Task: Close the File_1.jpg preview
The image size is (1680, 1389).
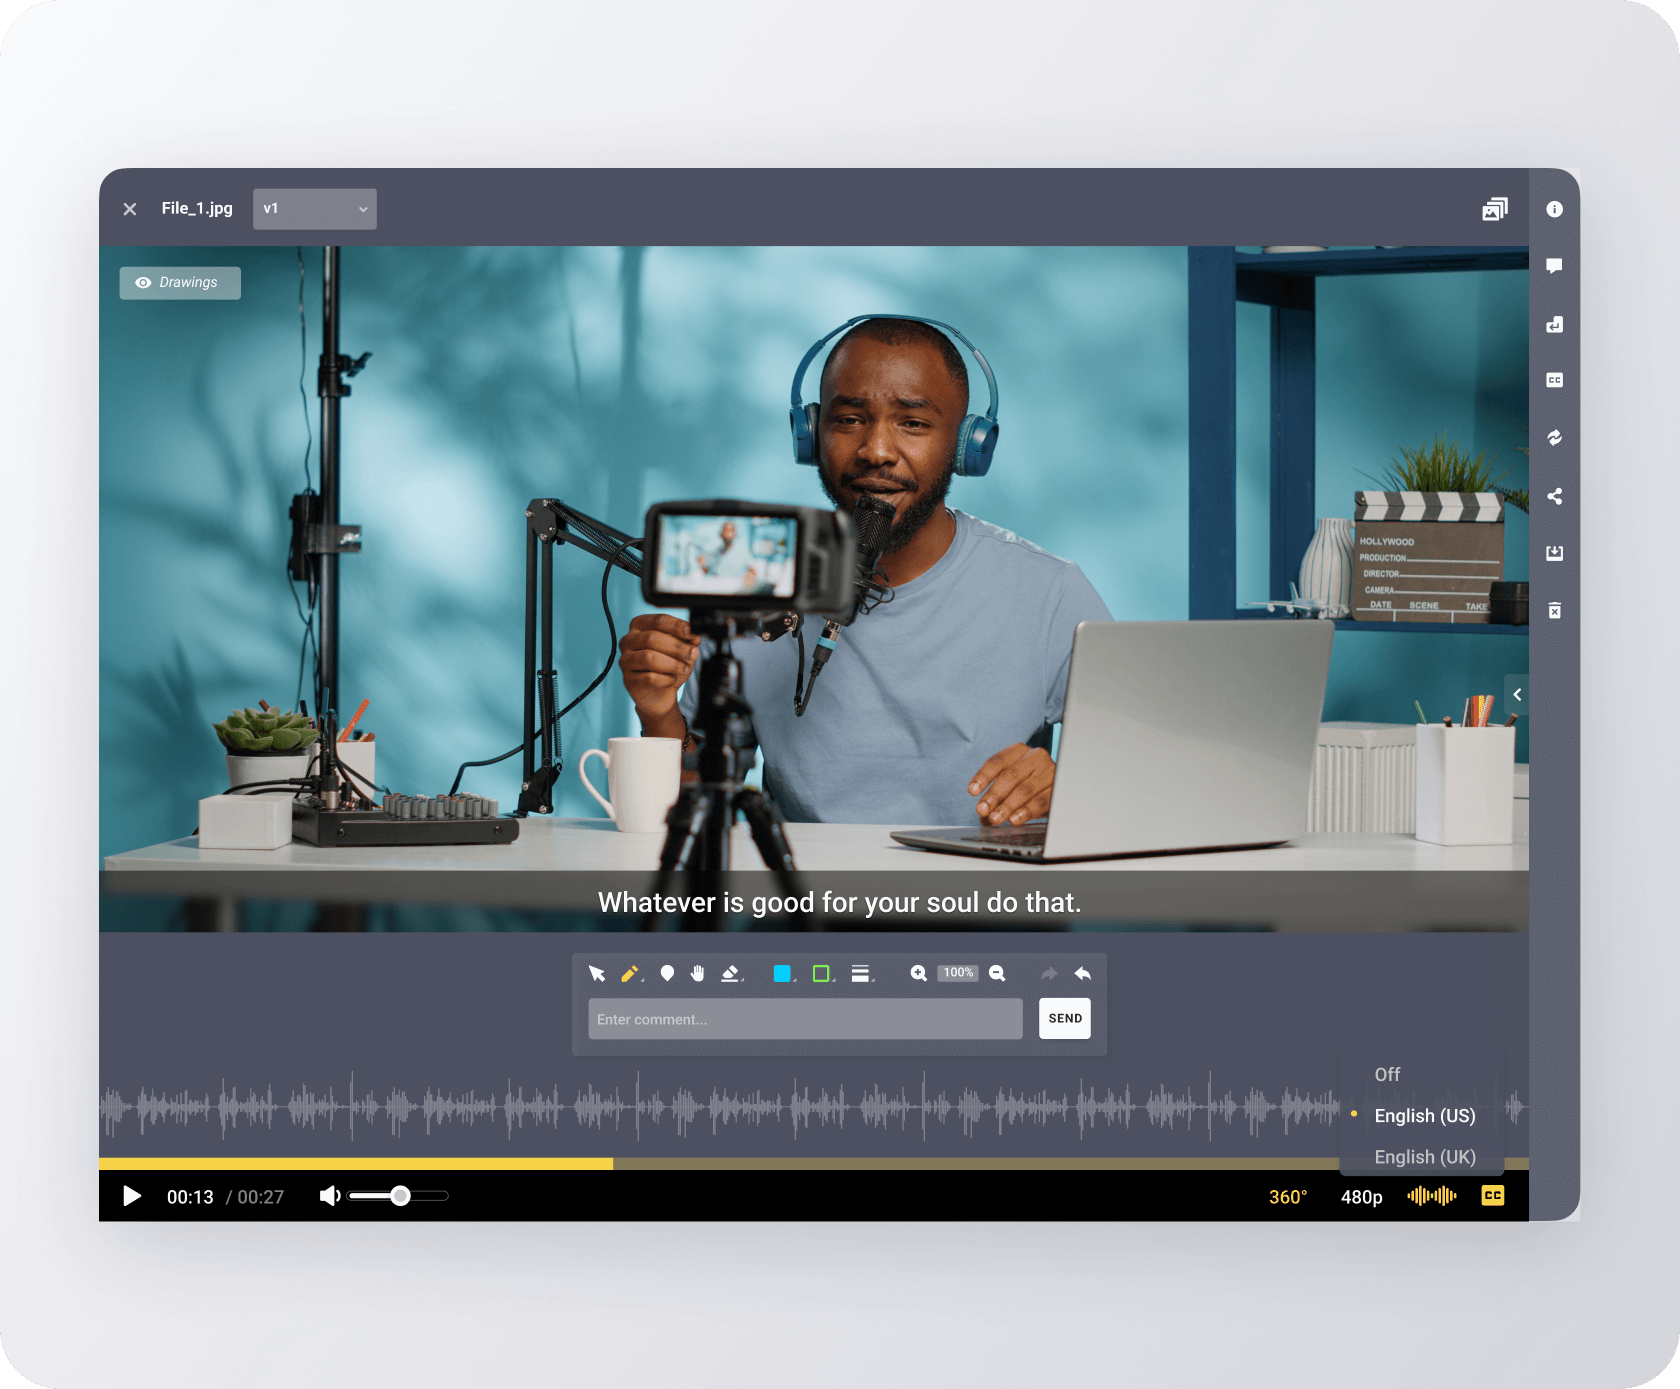Action: [130, 209]
